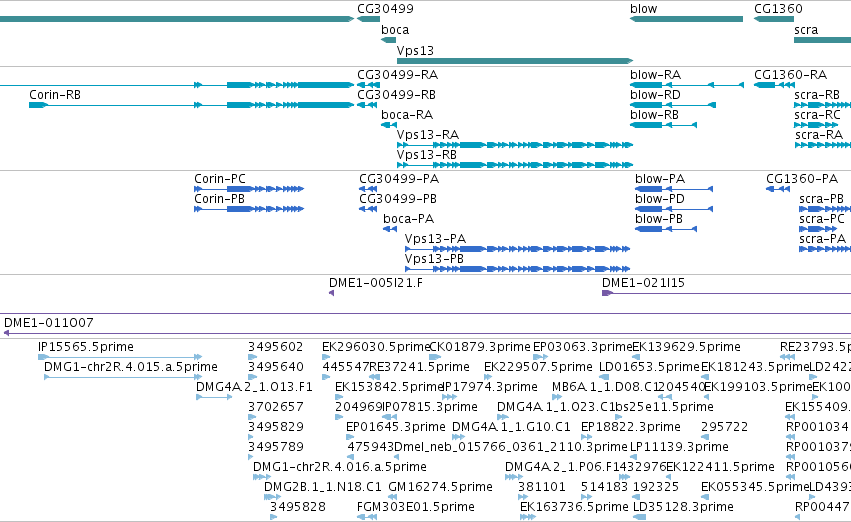The width and height of the screenshot is (851, 522).
Task: Select the CG1360 gene label
Action: (778, 9)
